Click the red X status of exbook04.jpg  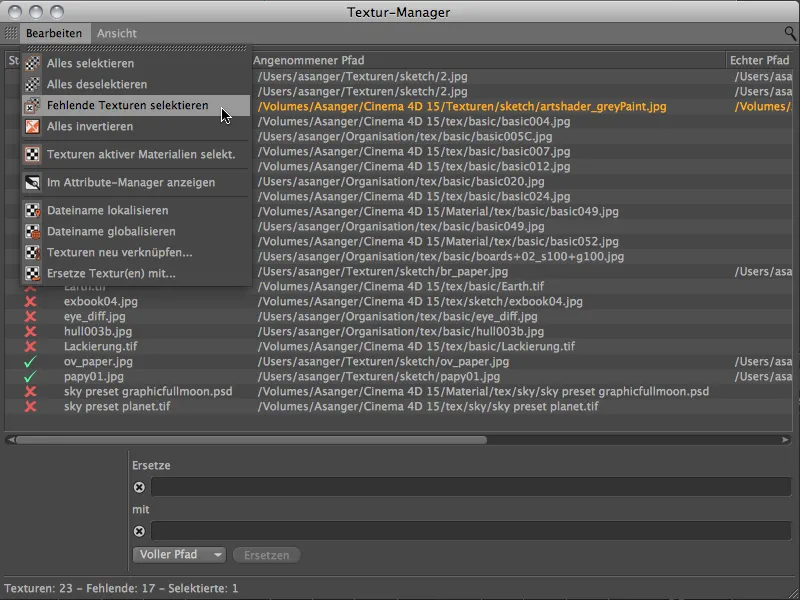[31, 302]
